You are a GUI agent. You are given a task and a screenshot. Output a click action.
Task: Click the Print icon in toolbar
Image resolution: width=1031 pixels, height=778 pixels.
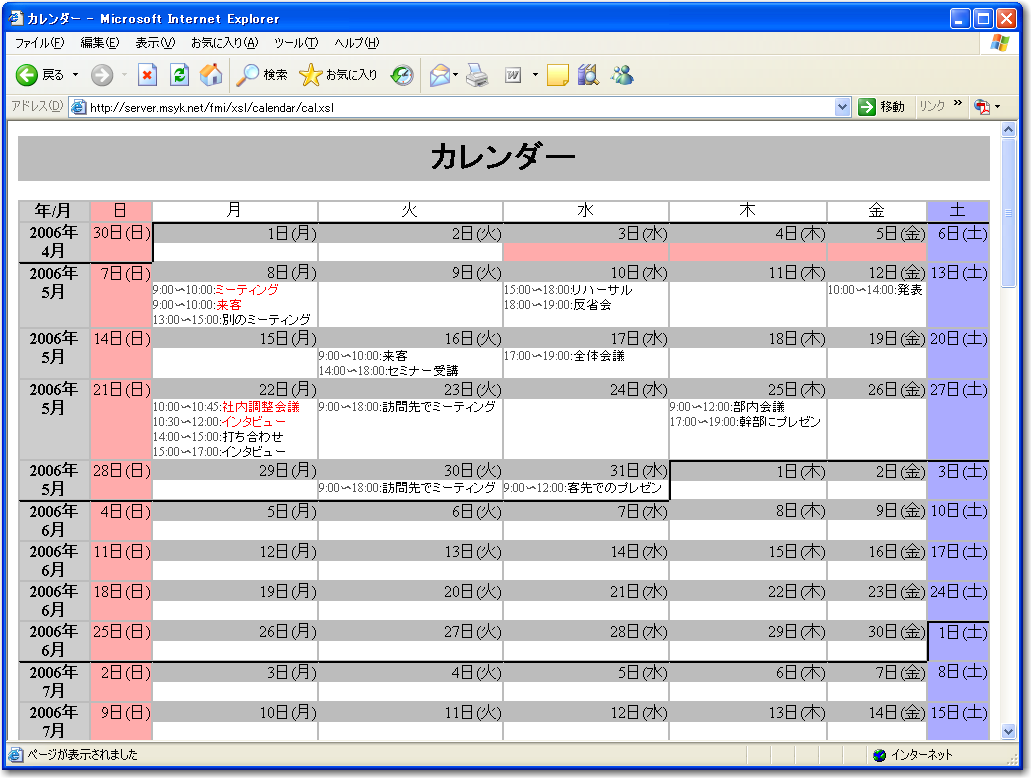pos(477,75)
